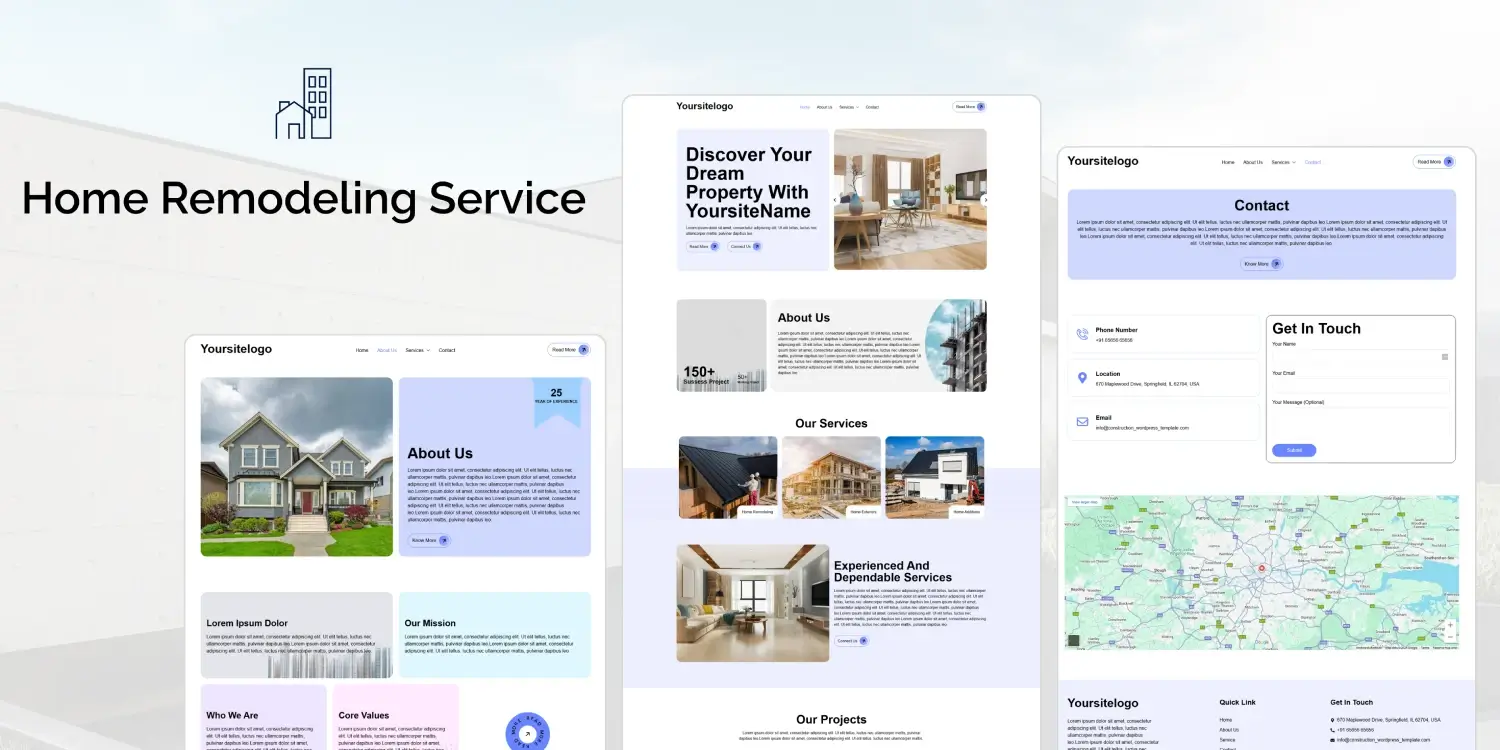Open Home in the About page nav
The height and width of the screenshot is (750, 1500).
362,350
